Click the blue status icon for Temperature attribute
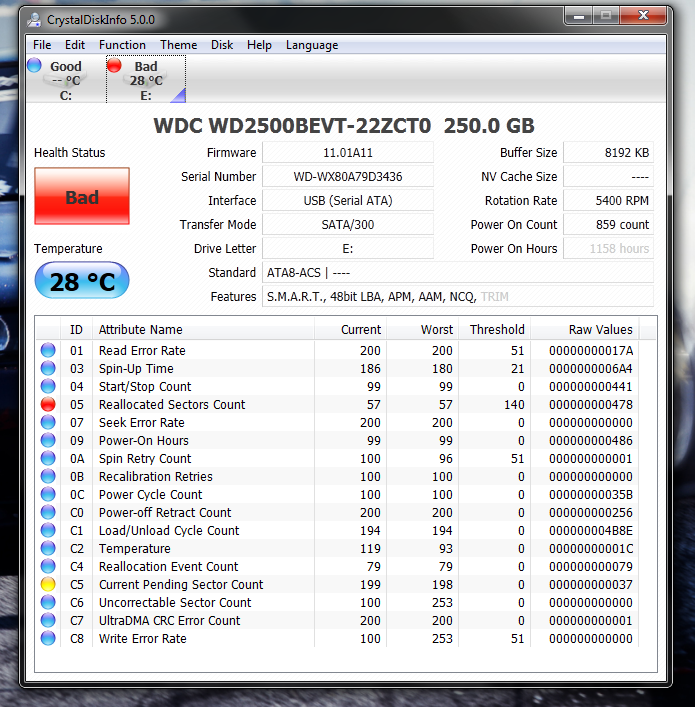The image size is (695, 707). tap(48, 548)
